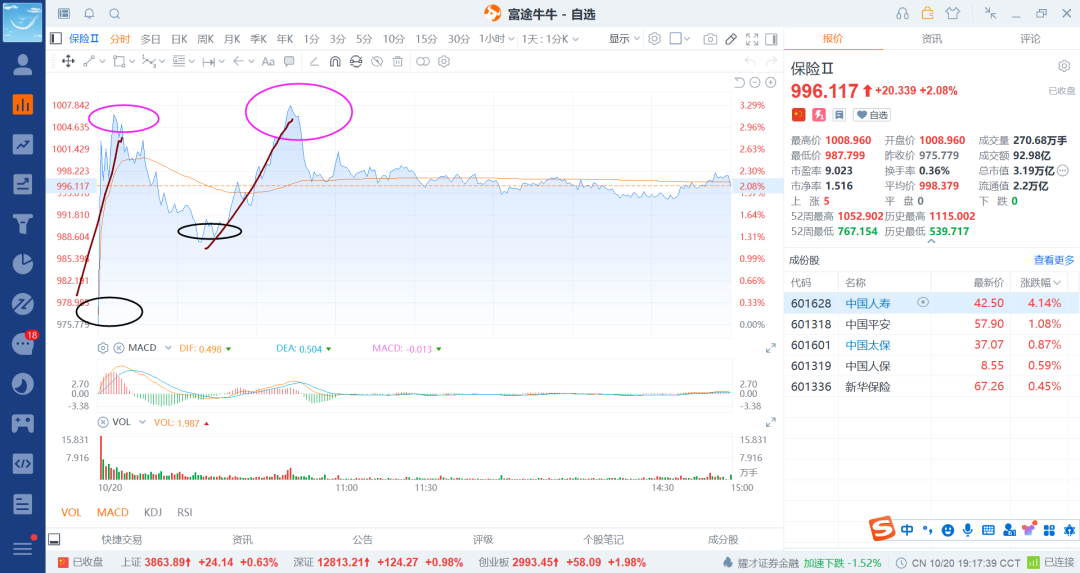Close the VOL indicator panel
1080x573 pixels.
[x=103, y=422]
